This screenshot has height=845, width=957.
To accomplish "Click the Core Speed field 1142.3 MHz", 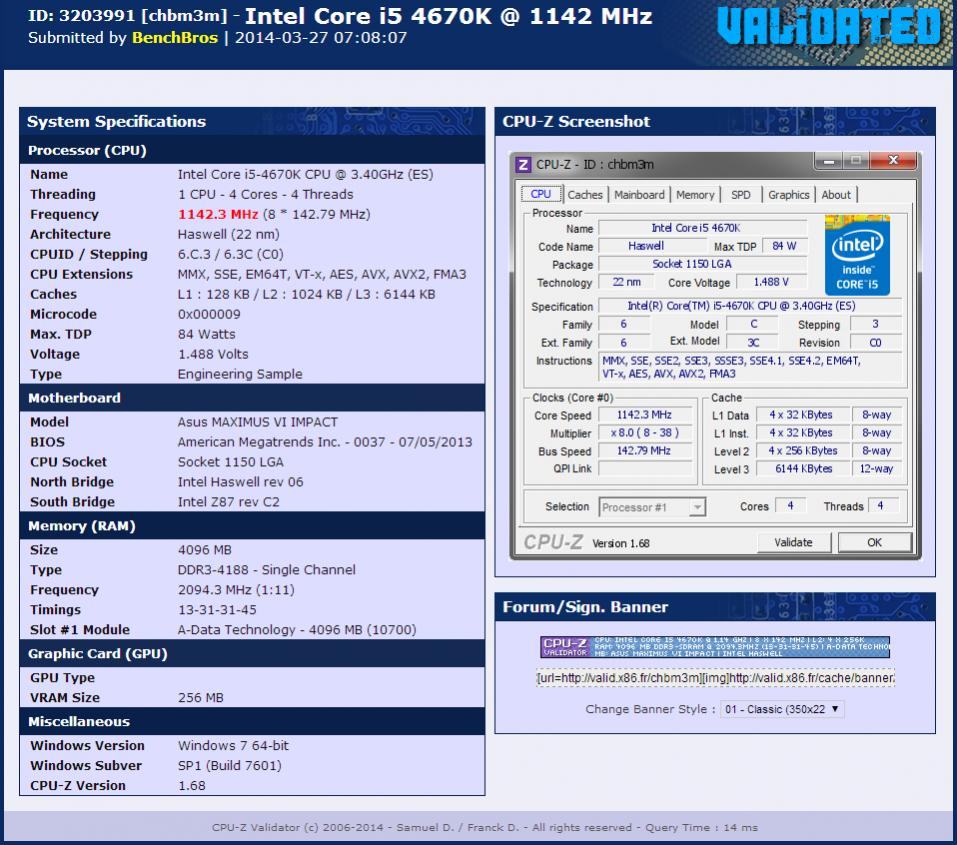I will click(x=645, y=415).
